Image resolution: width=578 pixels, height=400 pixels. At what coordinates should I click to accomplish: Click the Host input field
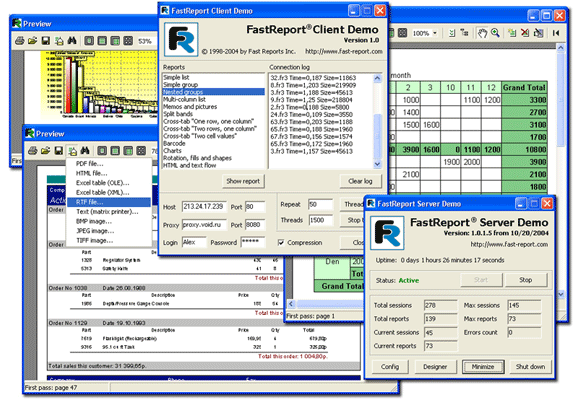pos(204,207)
